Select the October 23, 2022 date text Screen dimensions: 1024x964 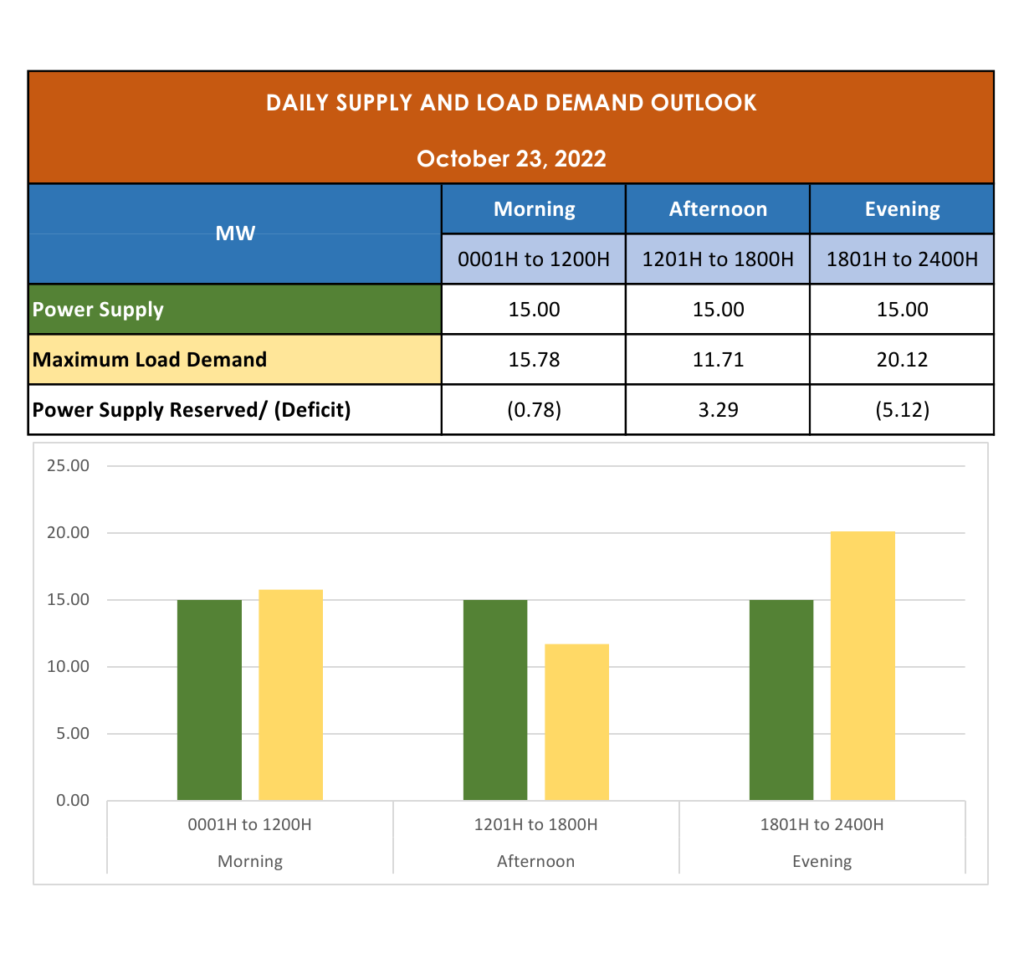click(x=511, y=159)
